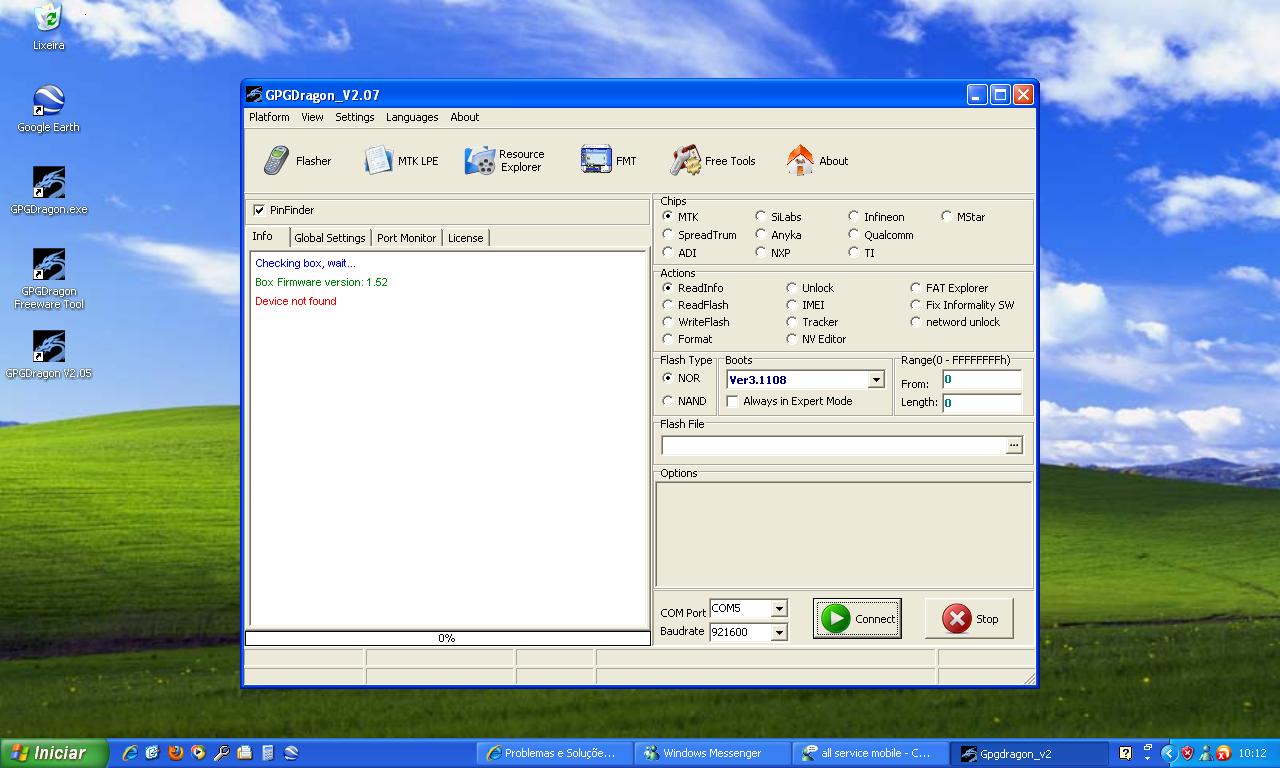Open the View menu
This screenshot has width=1280, height=768.
click(x=312, y=117)
